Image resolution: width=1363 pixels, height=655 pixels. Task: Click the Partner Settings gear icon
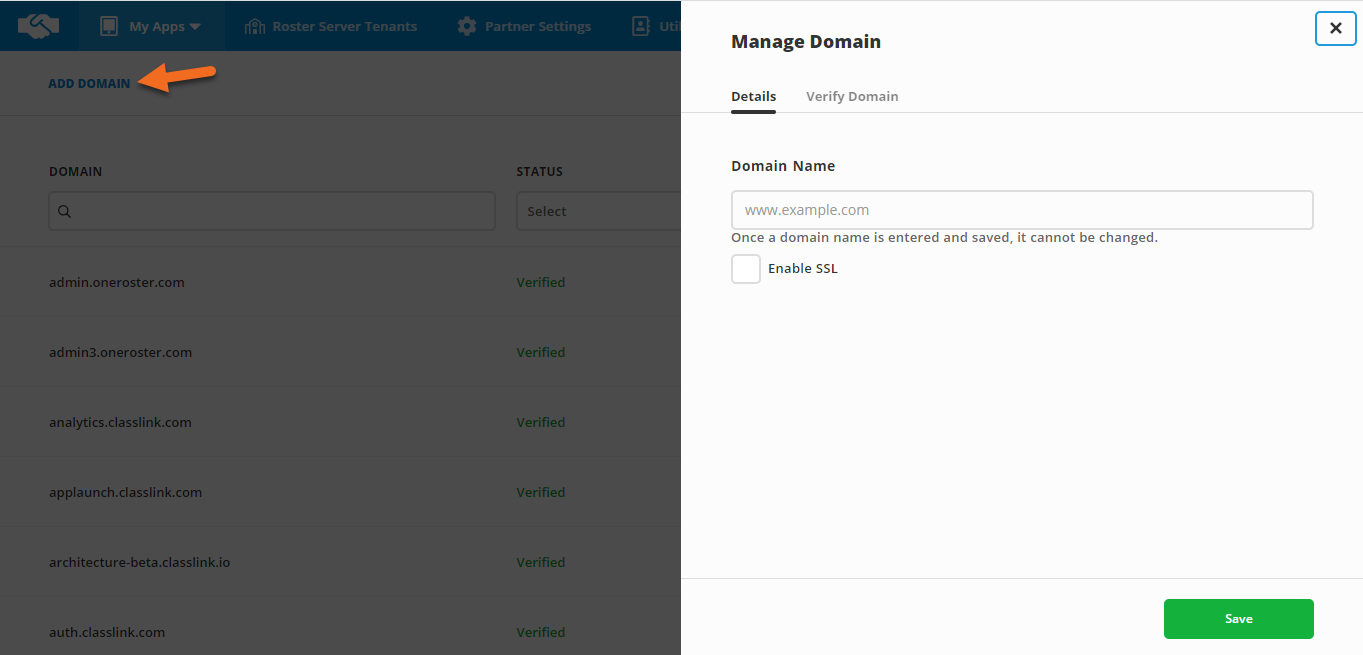467,26
